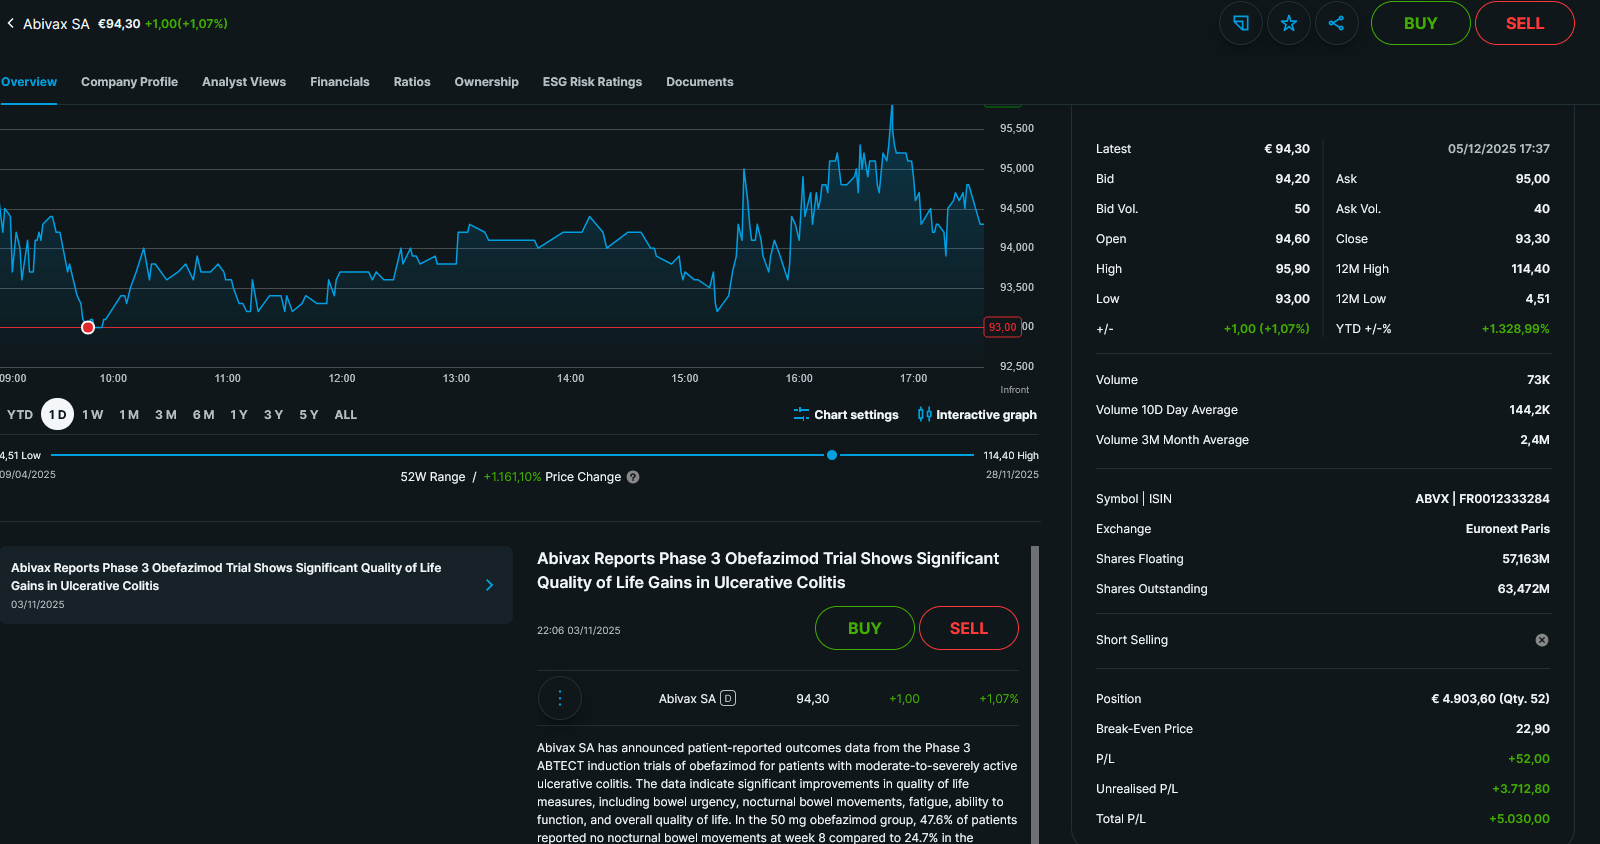Switch to the Documents tab
Viewport: 1600px width, 844px height.
(x=700, y=82)
